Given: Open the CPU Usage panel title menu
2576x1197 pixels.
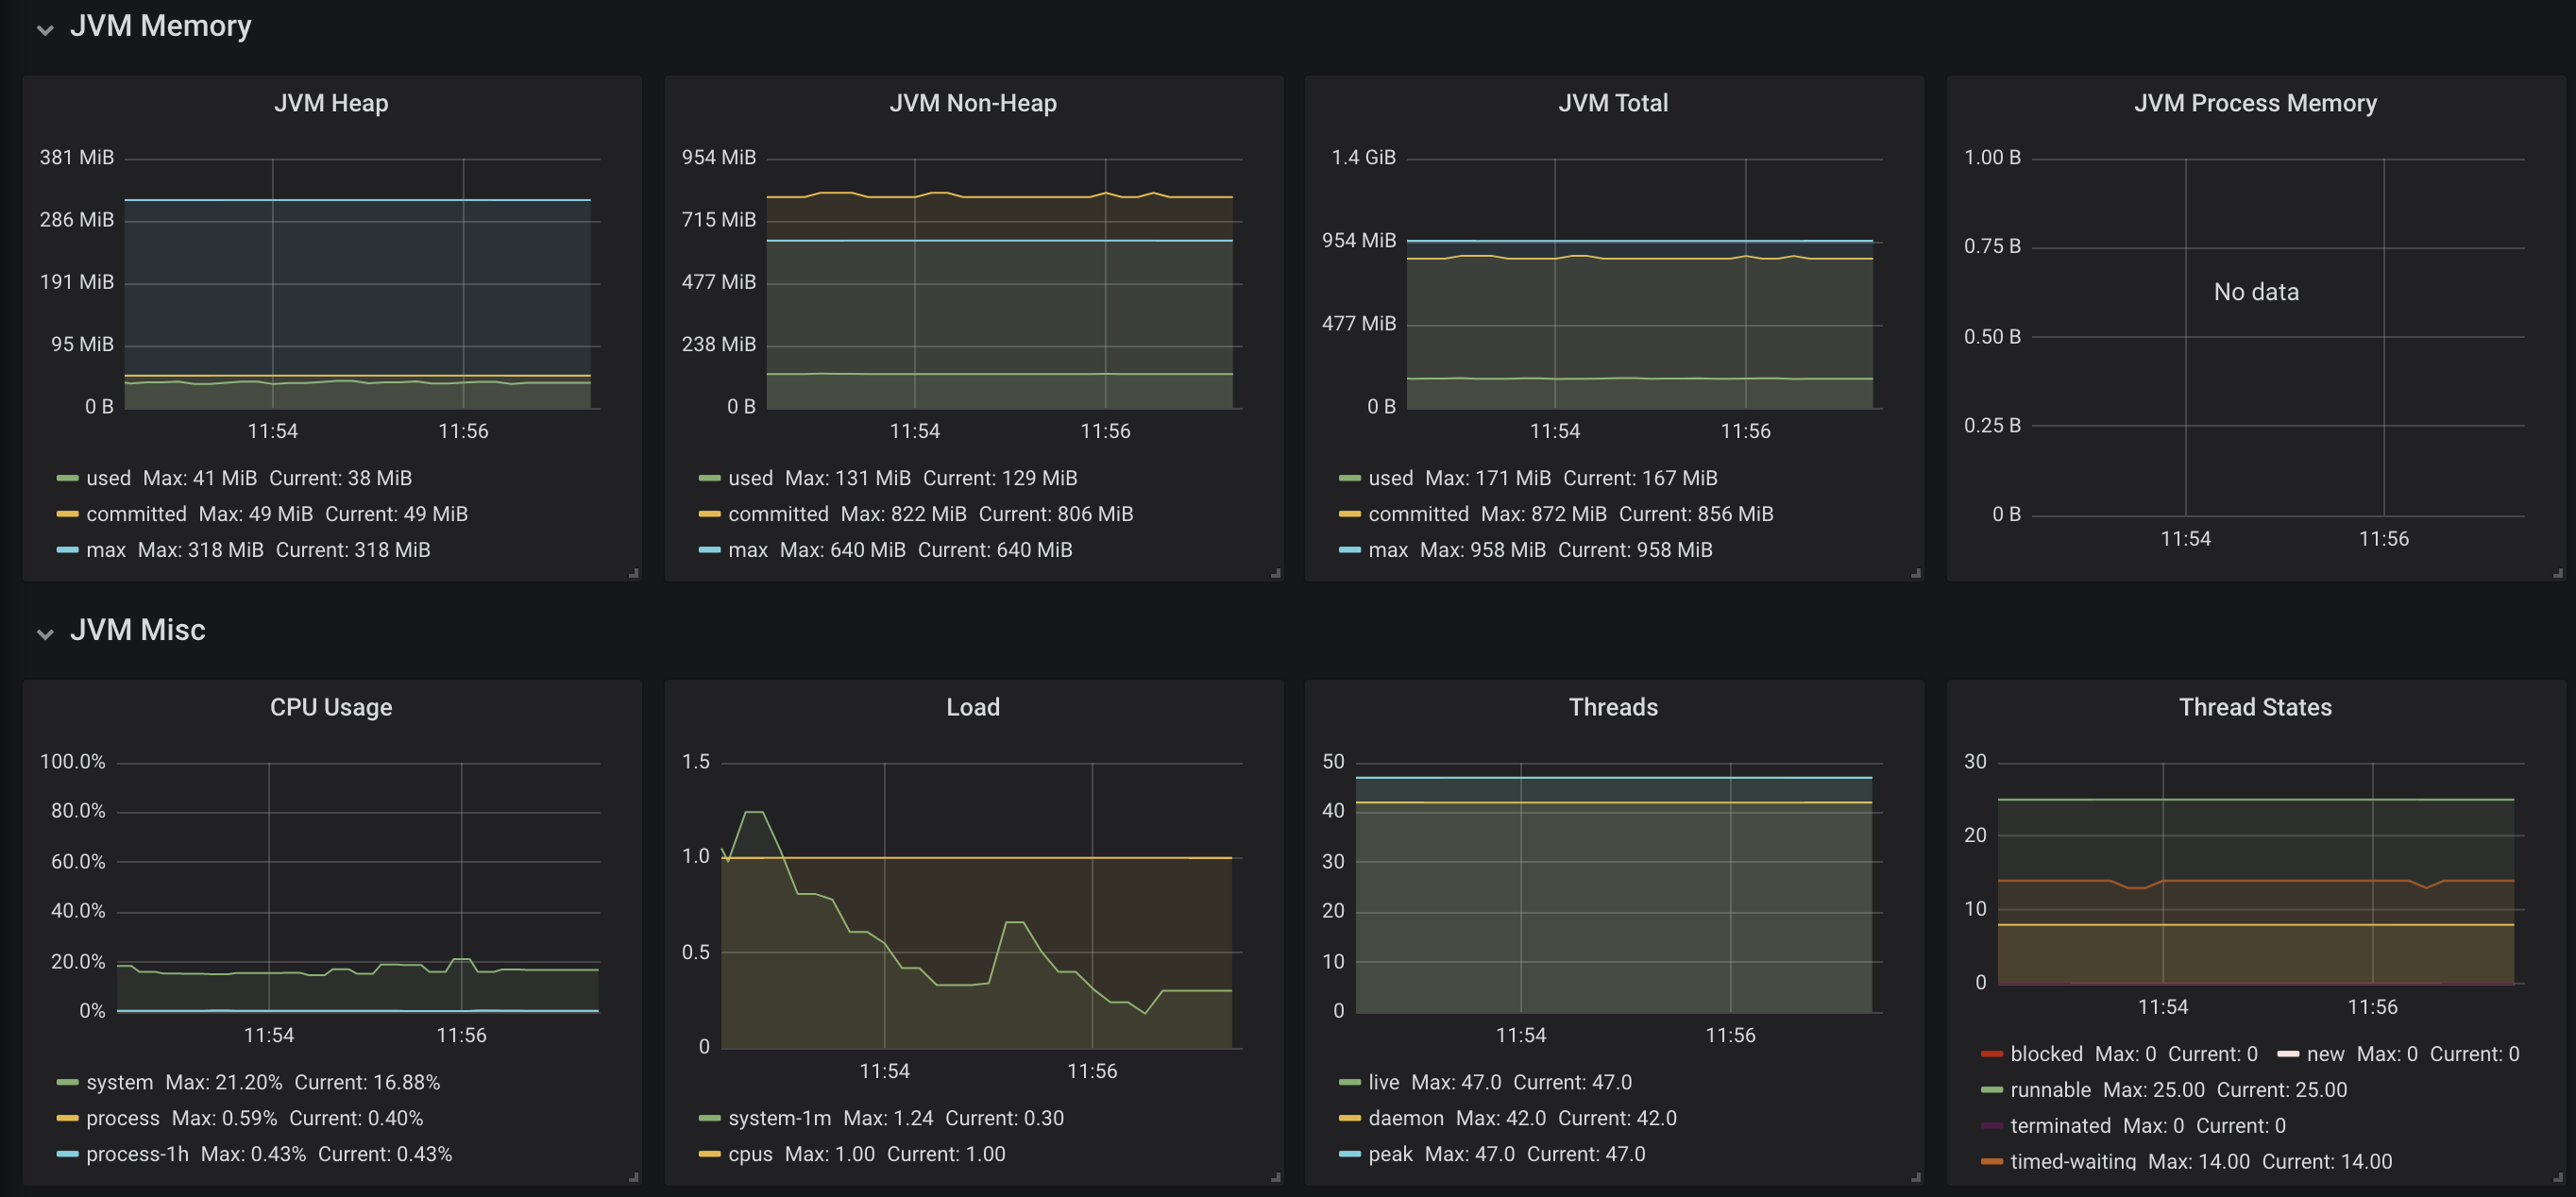Looking at the screenshot, I should [331, 707].
